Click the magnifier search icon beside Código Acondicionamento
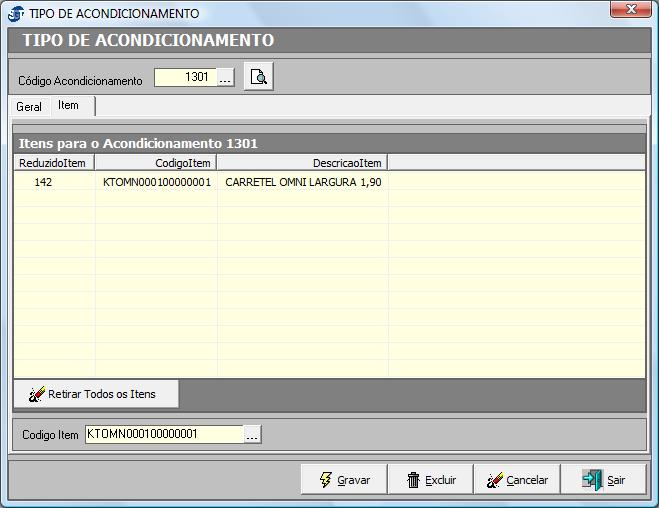Screen dimensions: 659x508 (x=258, y=78)
